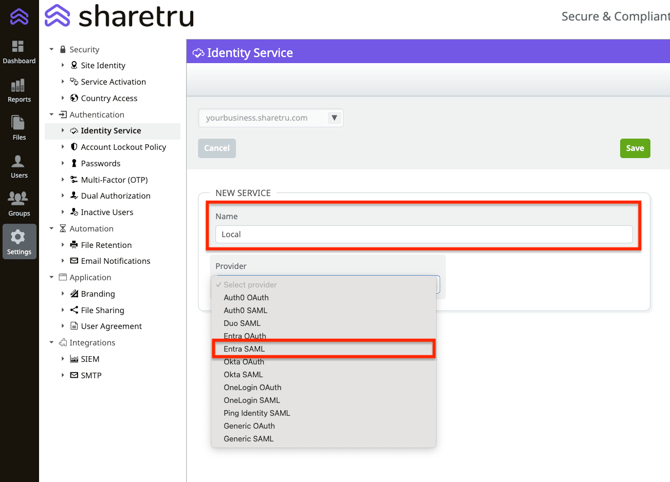
Task: Pick Generic SAML in the provider list
Action: click(x=248, y=439)
